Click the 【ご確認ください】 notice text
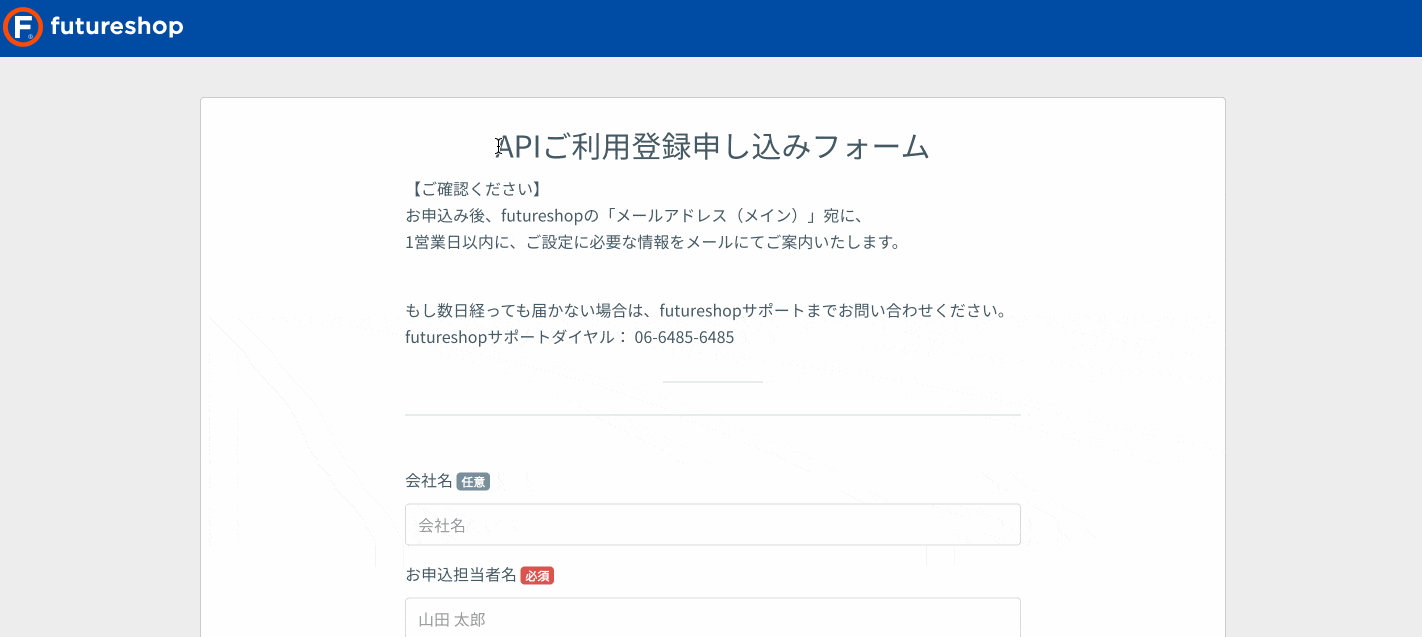The width and height of the screenshot is (1422, 637). (476, 188)
